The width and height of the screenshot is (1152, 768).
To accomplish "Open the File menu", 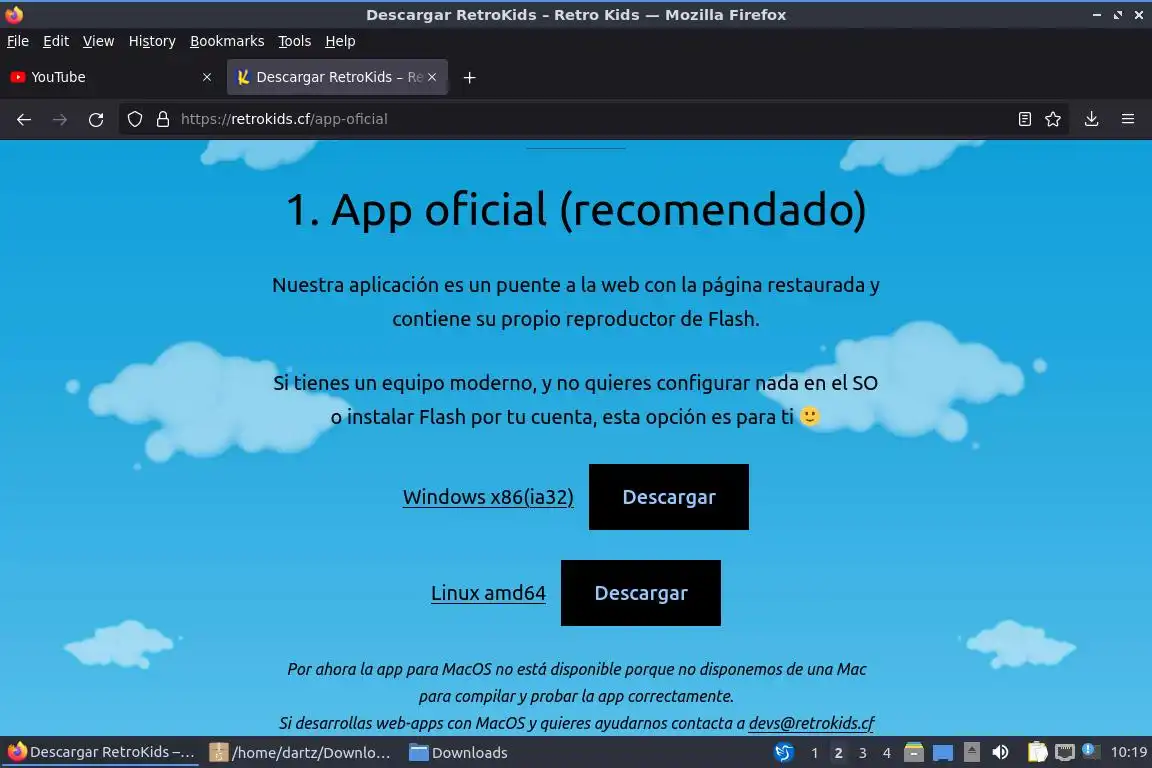I will [x=18, y=41].
